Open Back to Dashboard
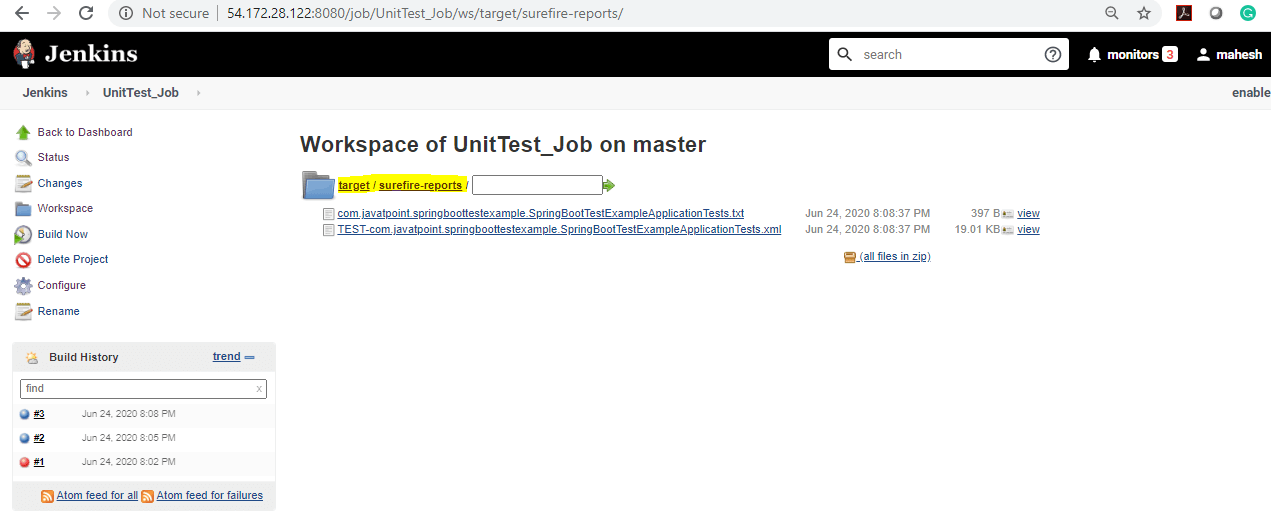This screenshot has height=521, width=1271. coord(85,132)
